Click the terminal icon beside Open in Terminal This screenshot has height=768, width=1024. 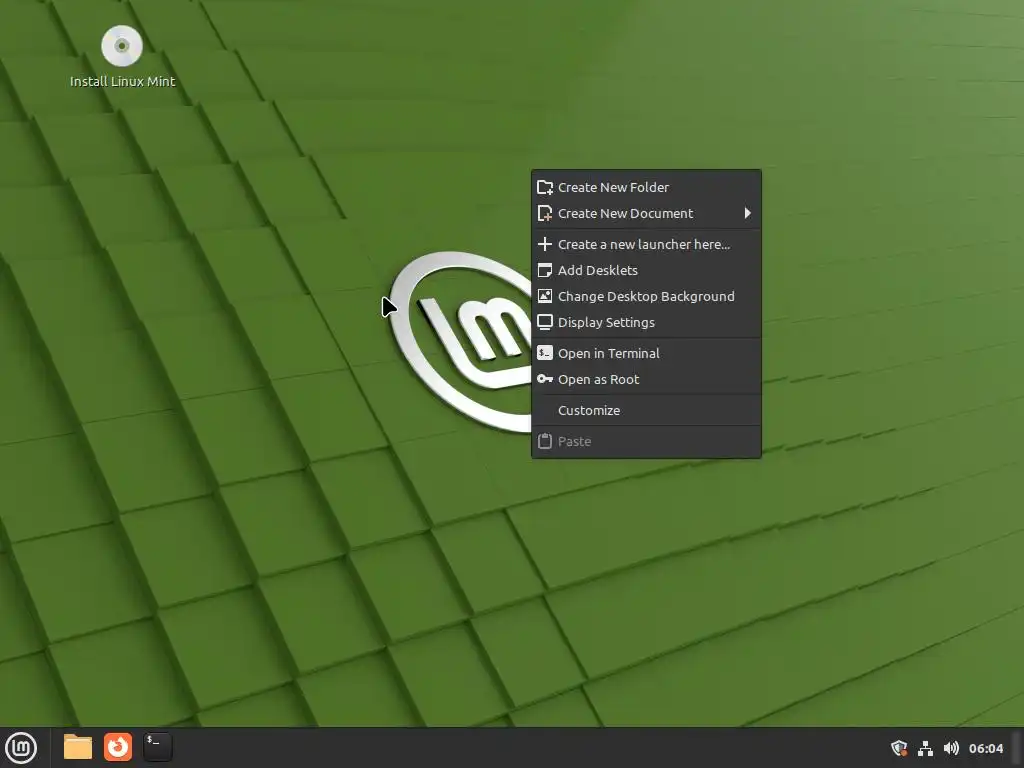(545, 353)
